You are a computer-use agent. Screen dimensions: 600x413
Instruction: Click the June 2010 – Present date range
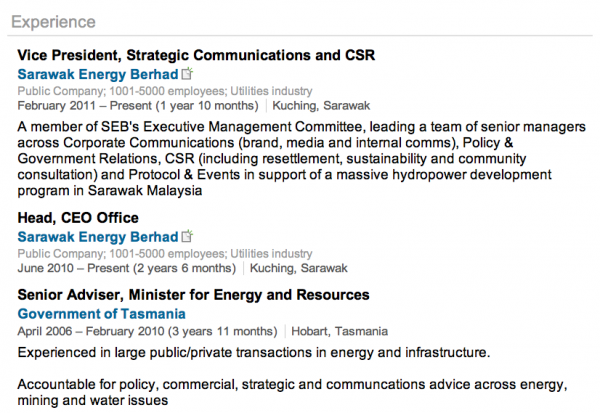127,268
